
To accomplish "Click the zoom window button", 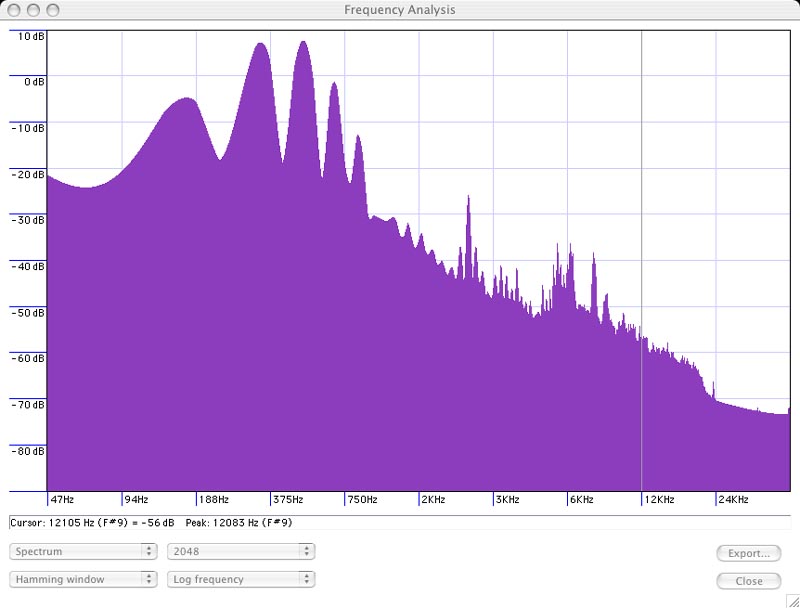I will click(53, 10).
